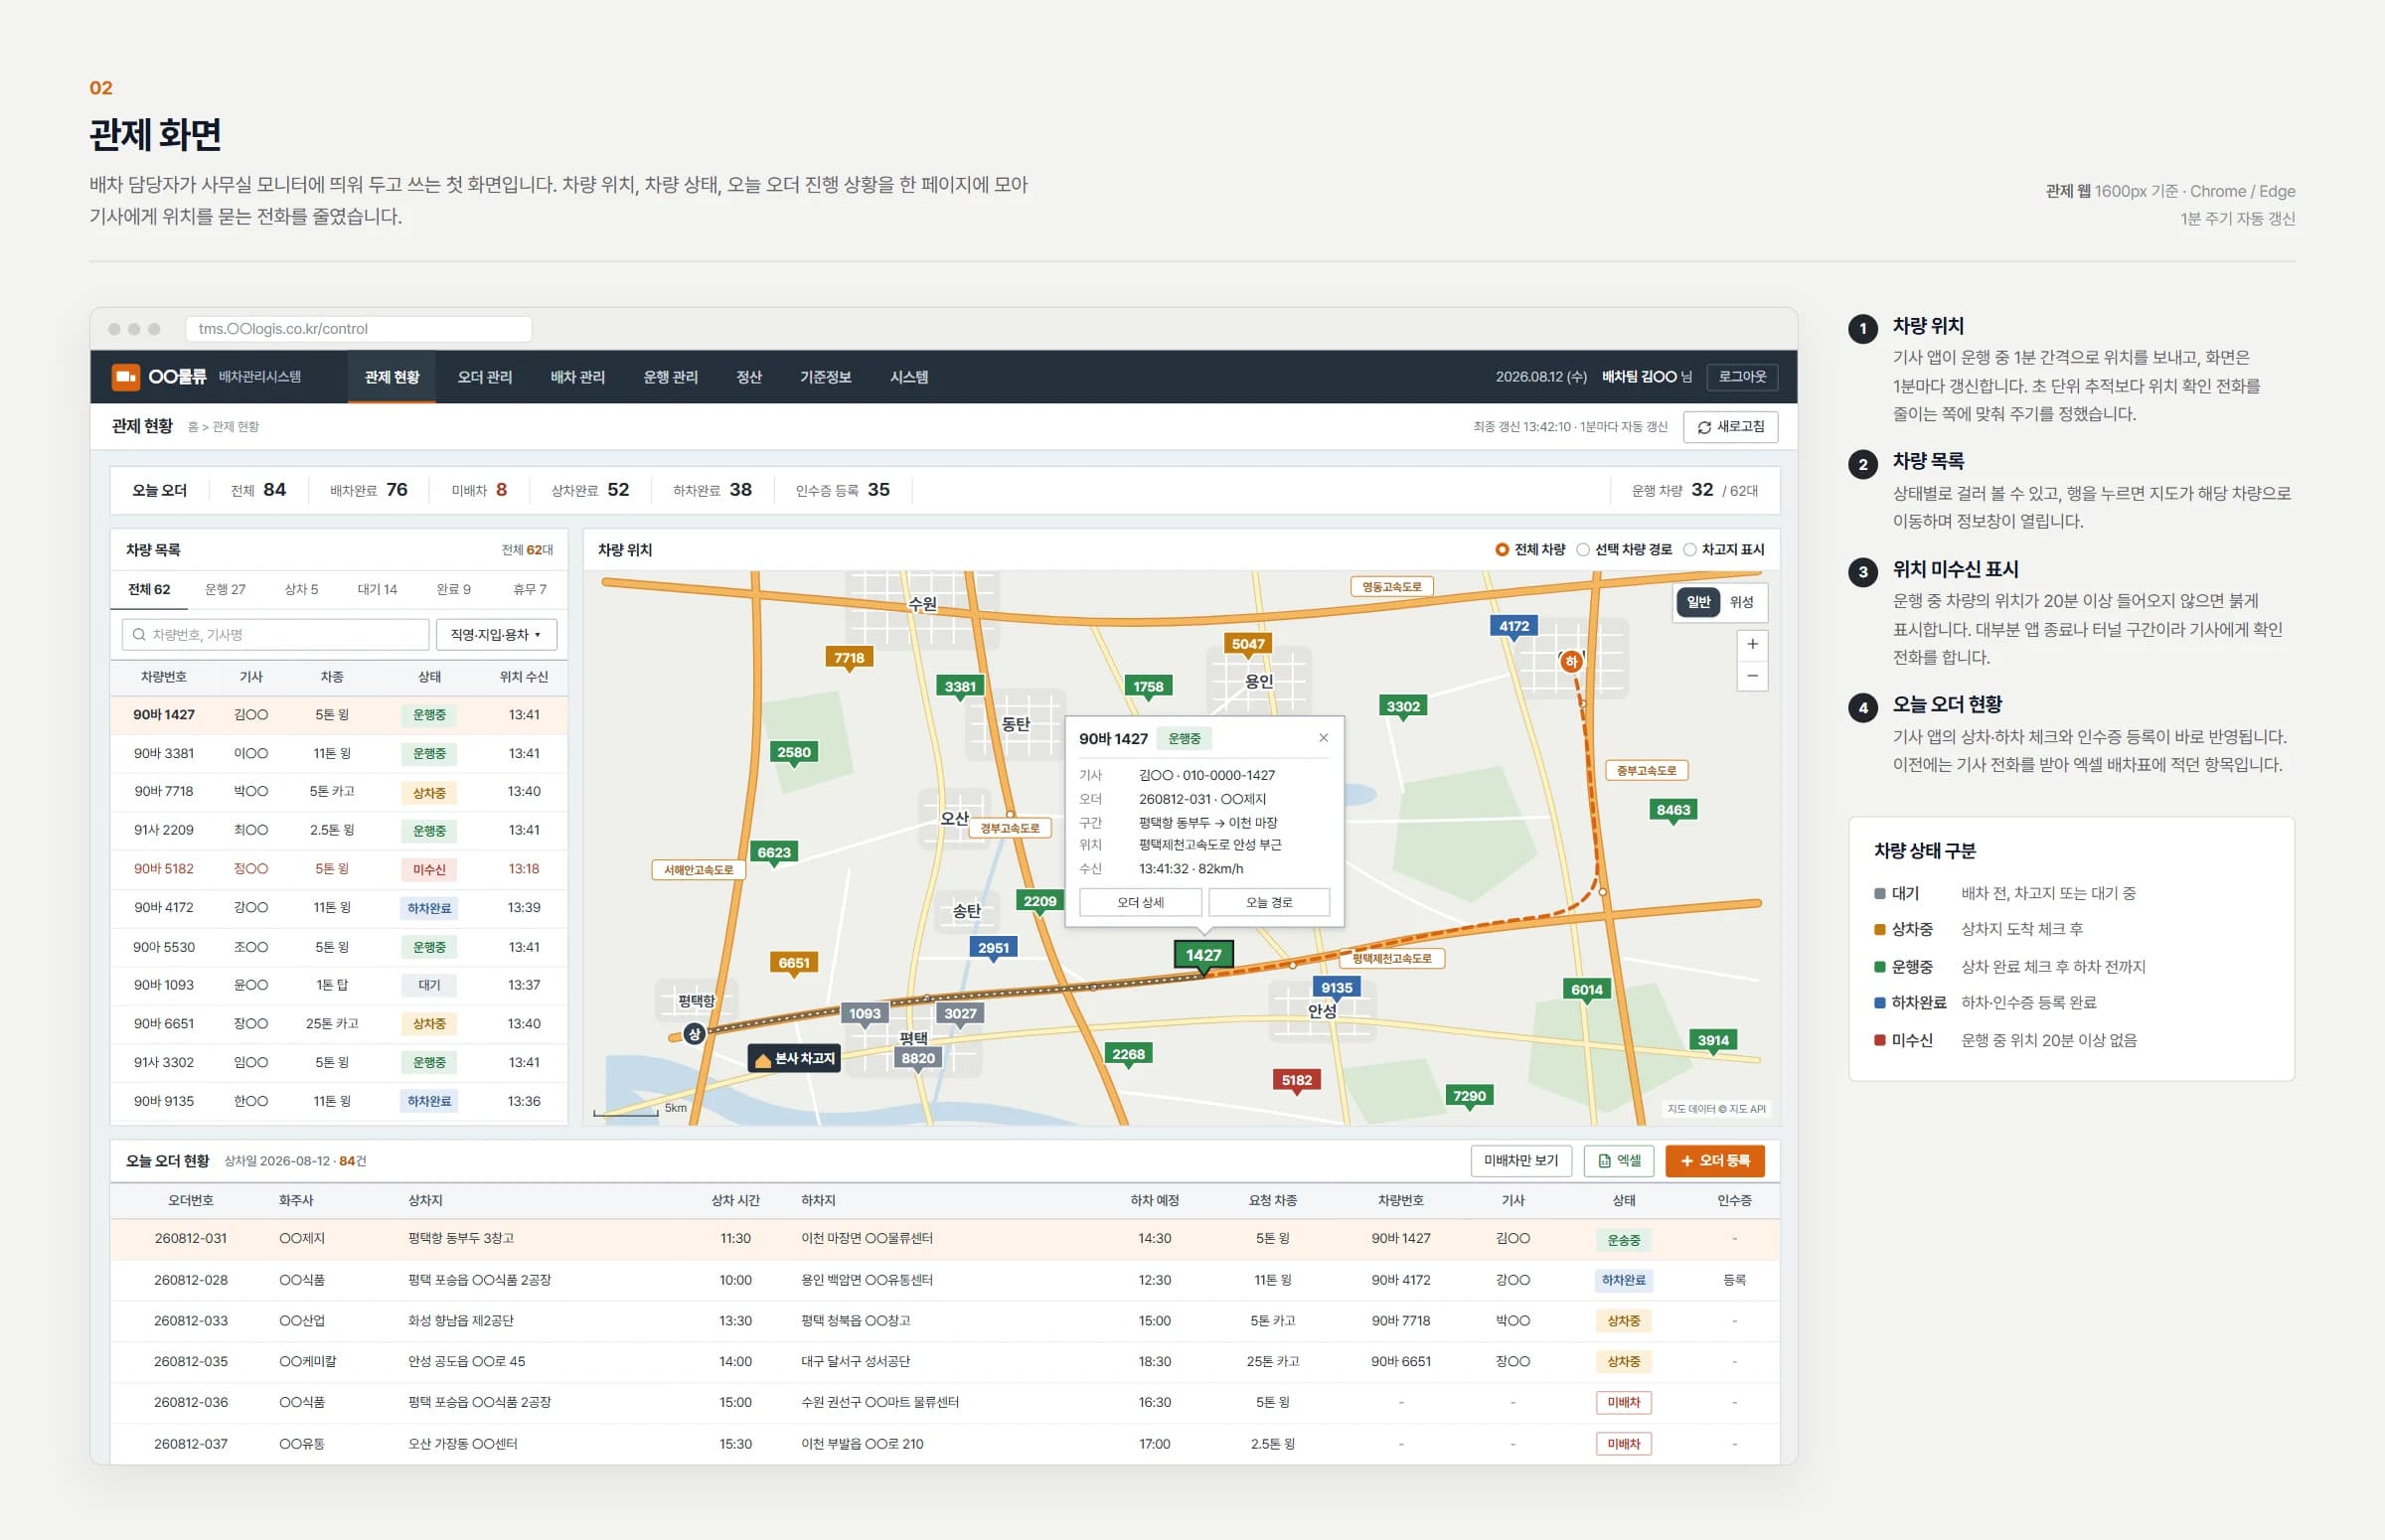Viewport: 2385px width, 1540px height.
Task: Click the 로그아웃 button
Action: pos(1742,377)
